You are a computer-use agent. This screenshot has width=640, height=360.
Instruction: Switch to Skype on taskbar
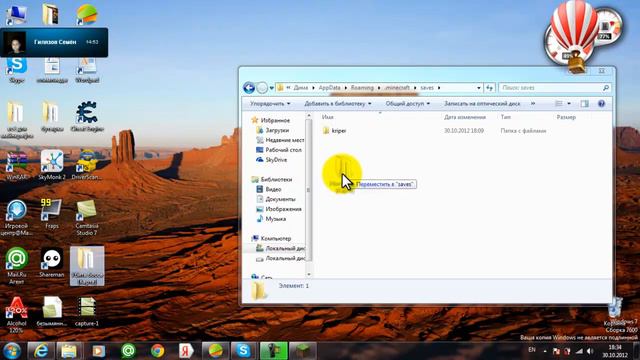click(244, 351)
